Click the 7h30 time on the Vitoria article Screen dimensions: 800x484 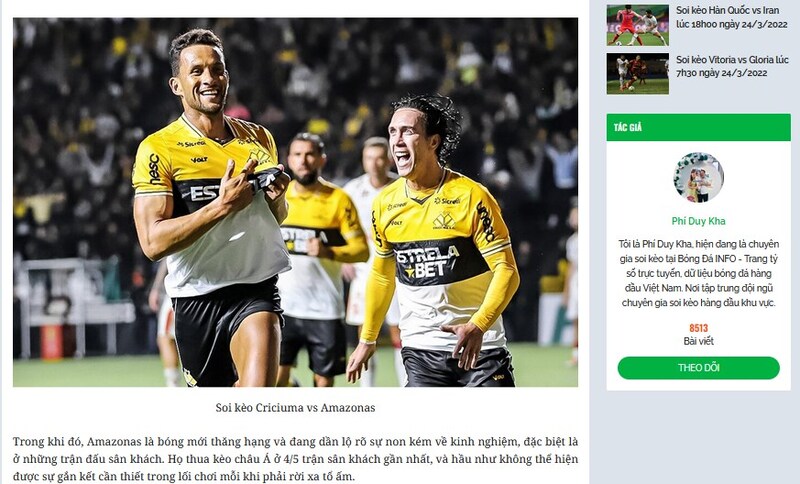[686, 73]
